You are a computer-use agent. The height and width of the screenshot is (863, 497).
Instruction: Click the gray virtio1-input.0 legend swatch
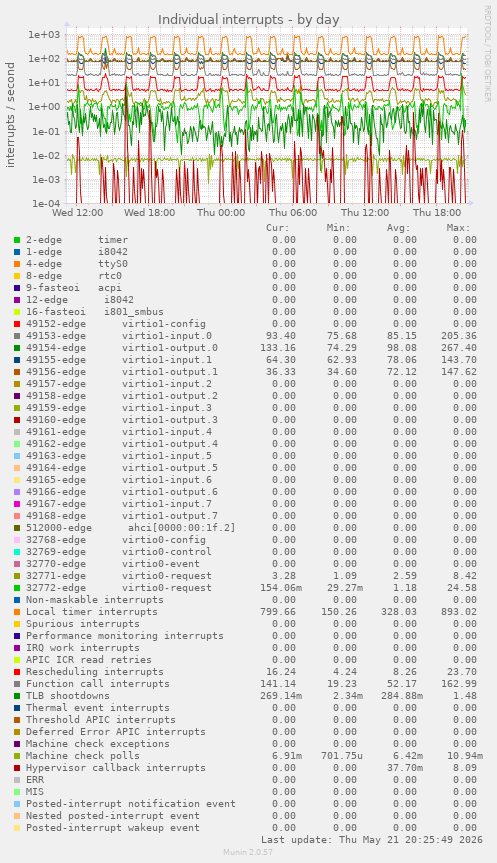pyautogui.click(x=17, y=336)
